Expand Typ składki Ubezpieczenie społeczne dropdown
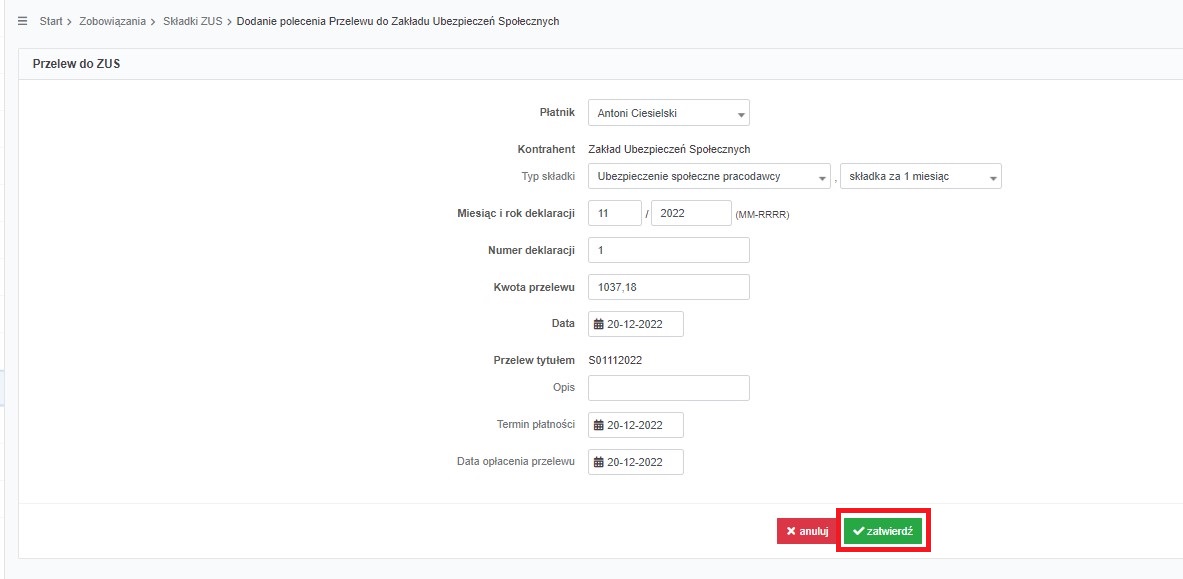The width and height of the screenshot is (1183, 579). [x=709, y=177]
